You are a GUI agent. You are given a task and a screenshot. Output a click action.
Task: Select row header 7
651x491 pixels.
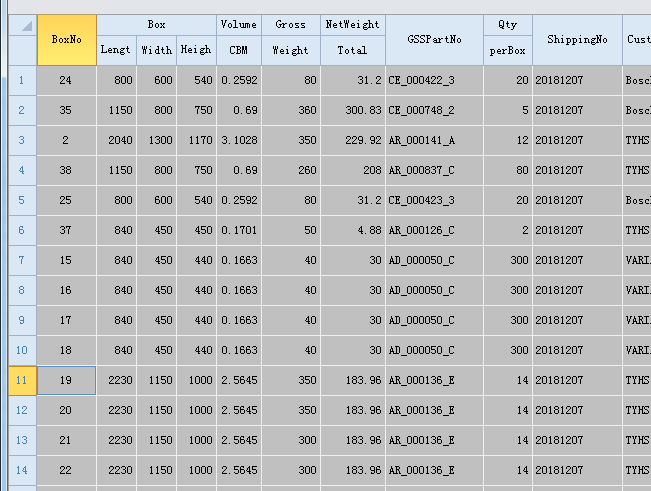[x=22, y=260]
